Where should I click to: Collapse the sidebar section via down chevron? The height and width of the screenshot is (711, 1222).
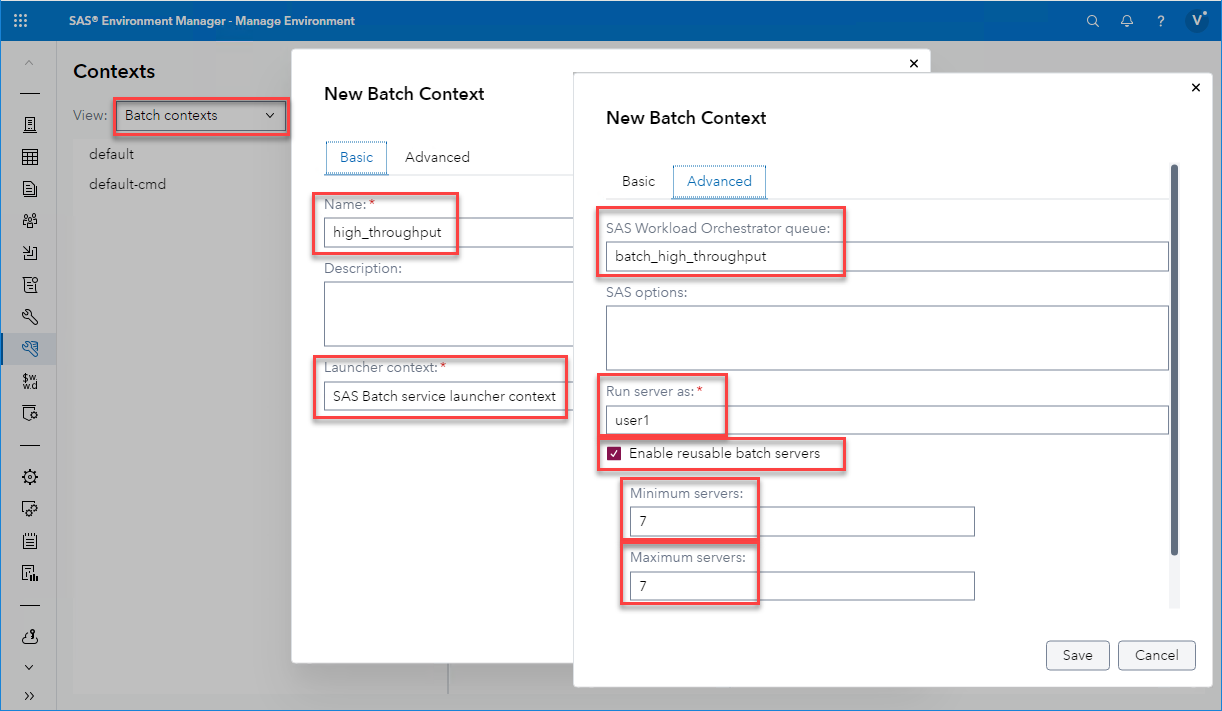coord(30,667)
